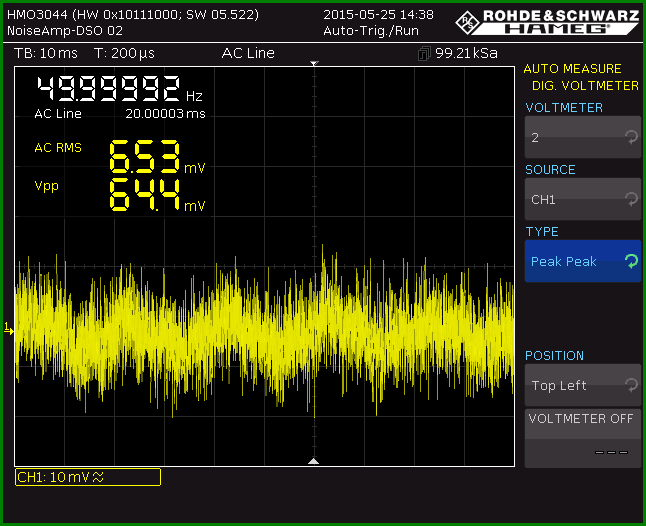Open the Source selector showing CH1
This screenshot has height=526, width=646.
(x=583, y=199)
